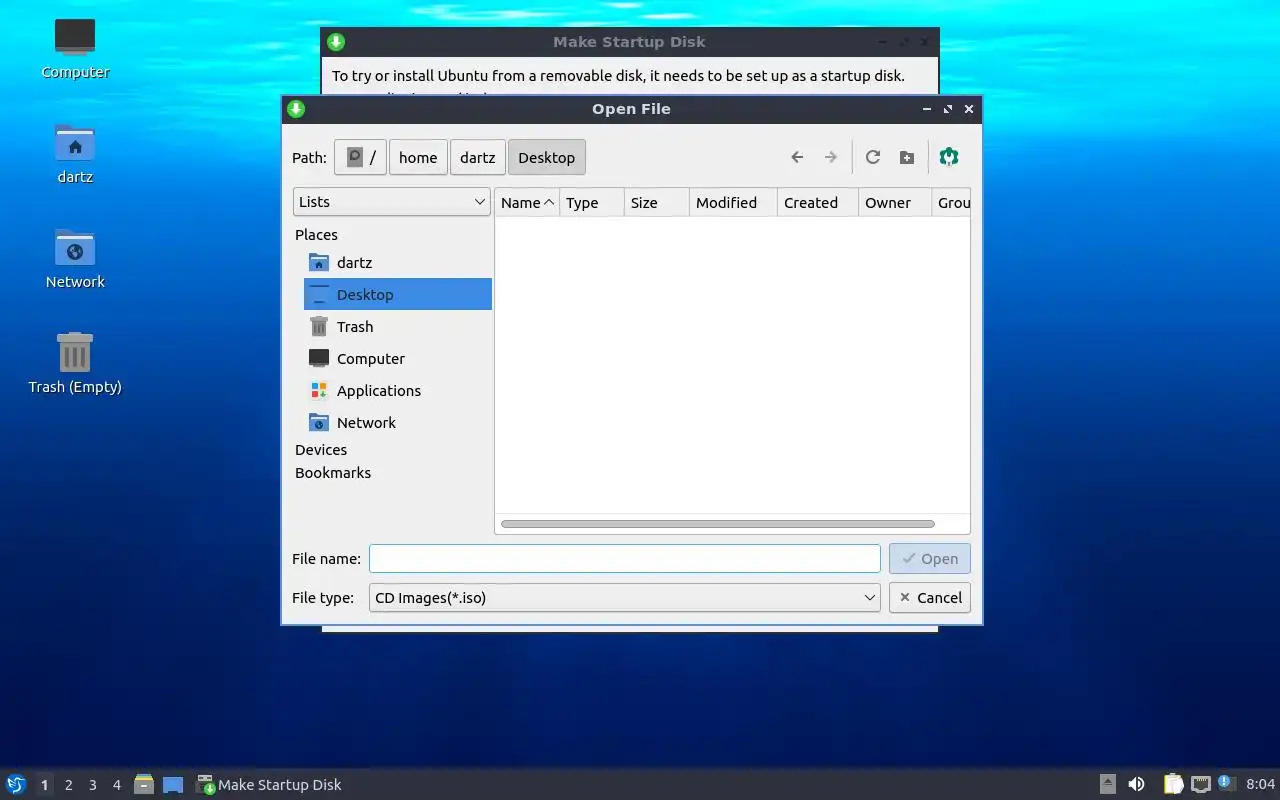Reload the current folder listing

(873, 157)
